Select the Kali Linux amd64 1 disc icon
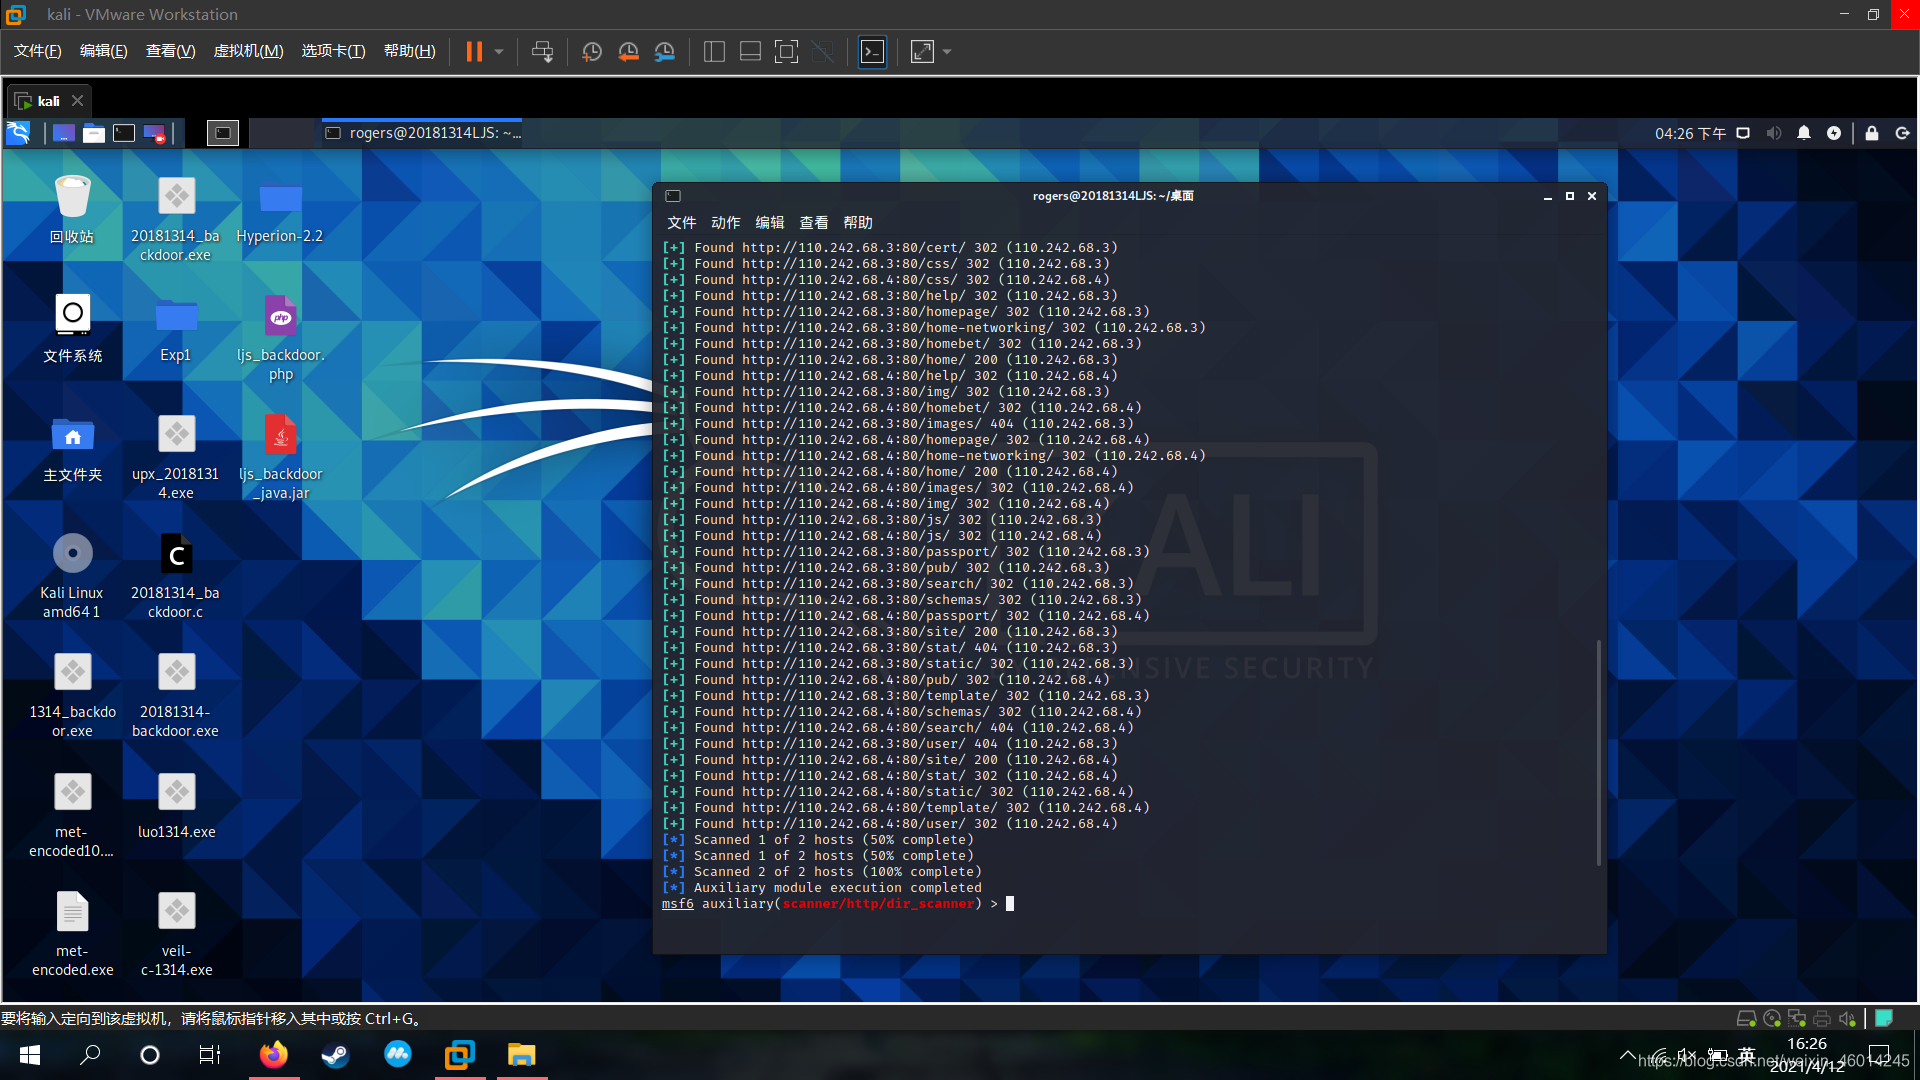 [72, 576]
